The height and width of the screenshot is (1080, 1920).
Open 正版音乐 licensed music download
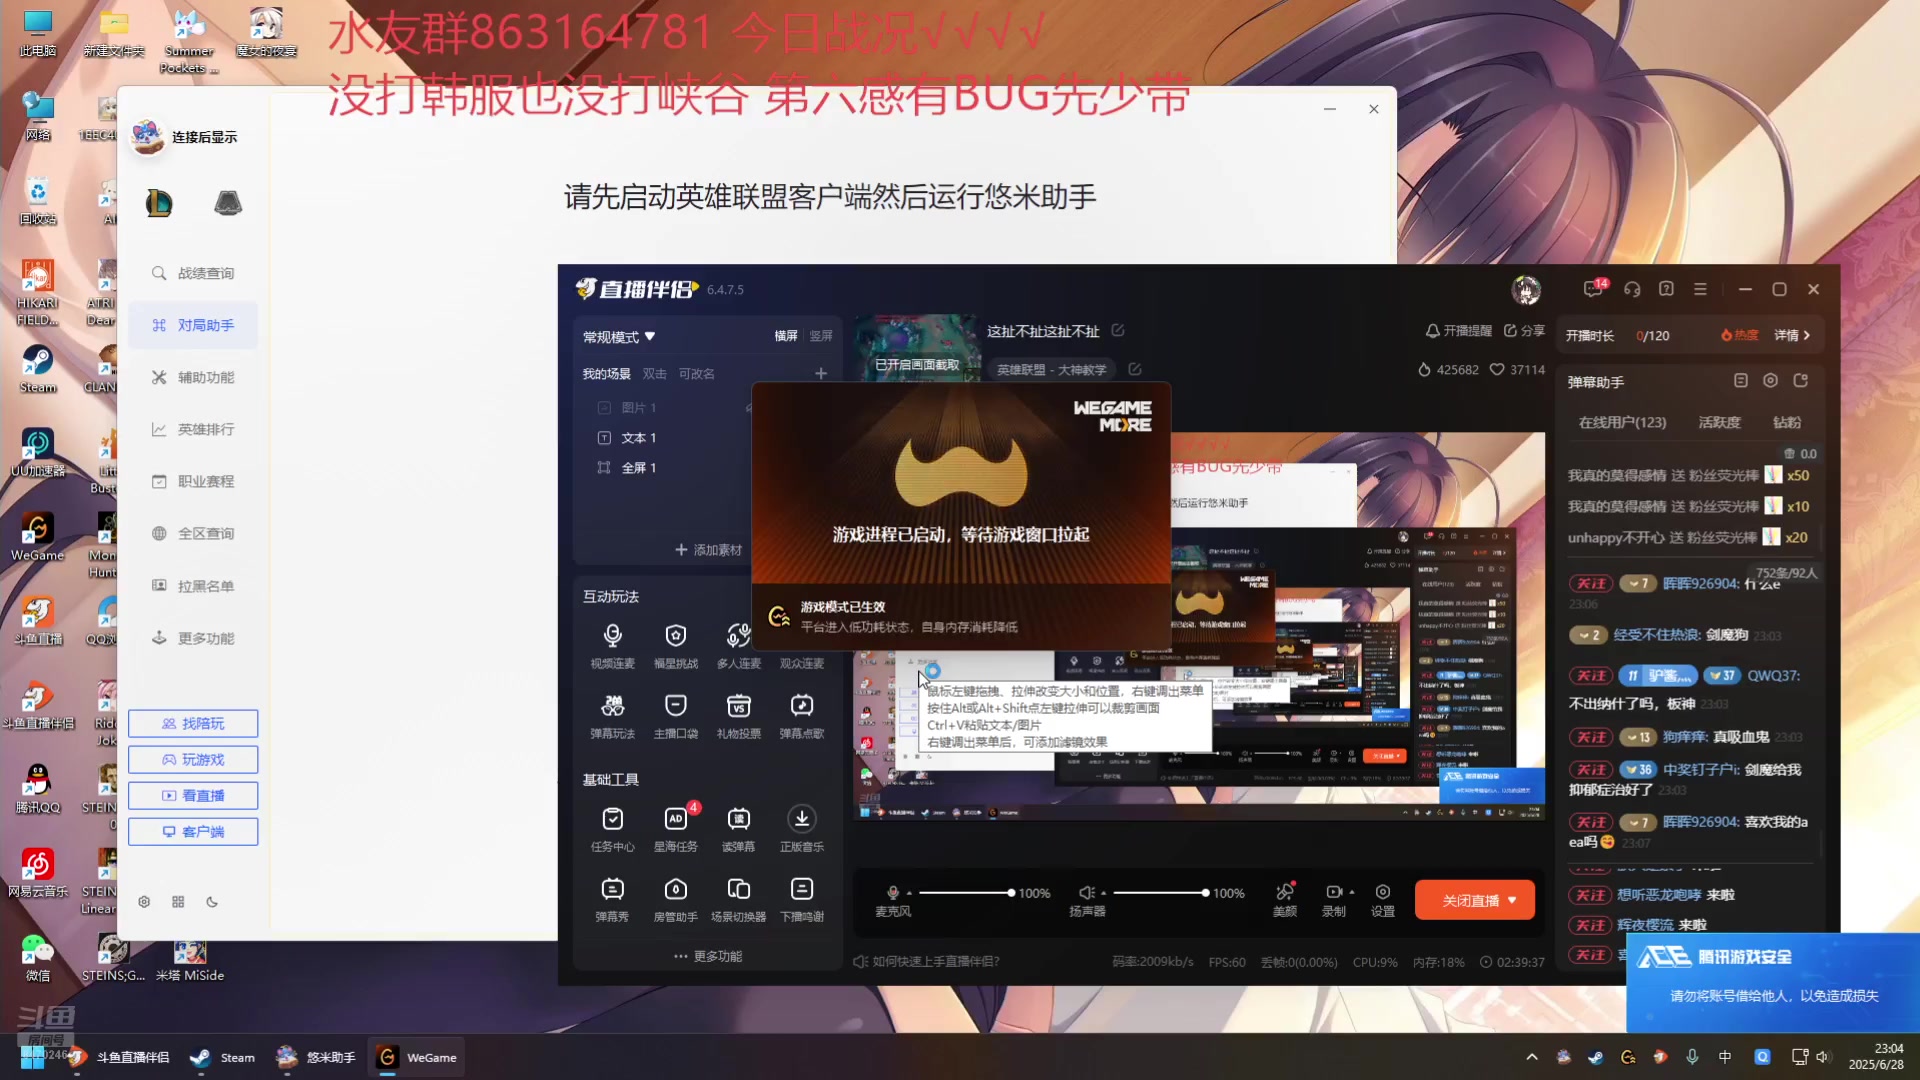click(801, 829)
